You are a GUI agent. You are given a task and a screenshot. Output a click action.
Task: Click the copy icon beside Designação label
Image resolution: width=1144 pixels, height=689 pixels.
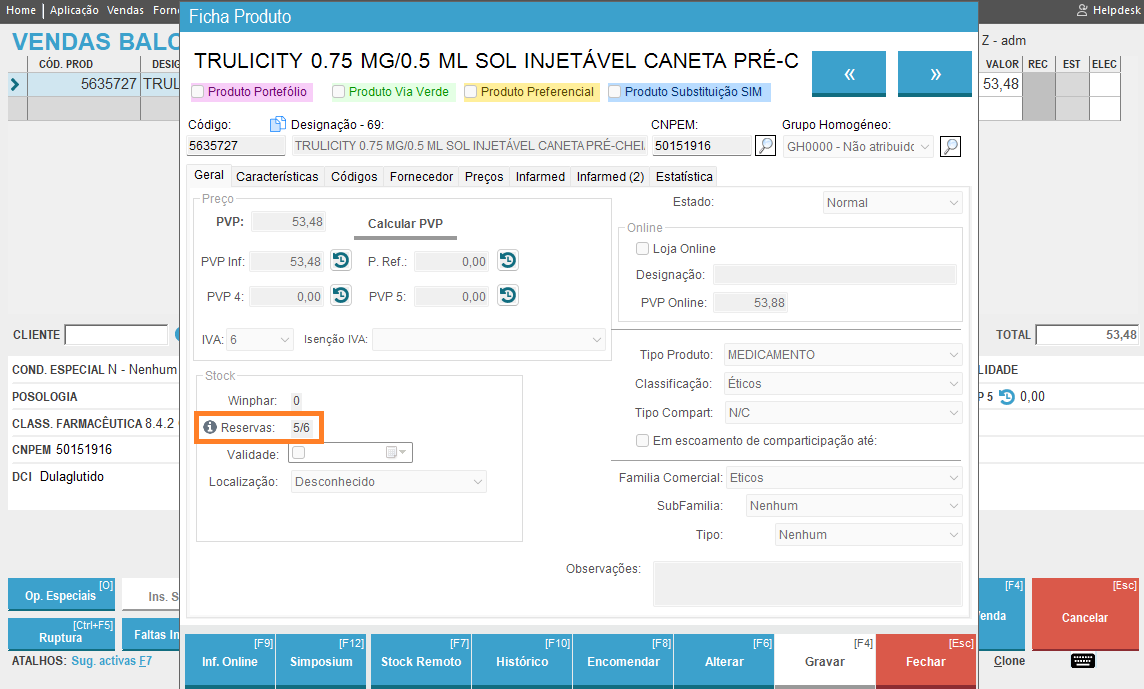tap(277, 124)
